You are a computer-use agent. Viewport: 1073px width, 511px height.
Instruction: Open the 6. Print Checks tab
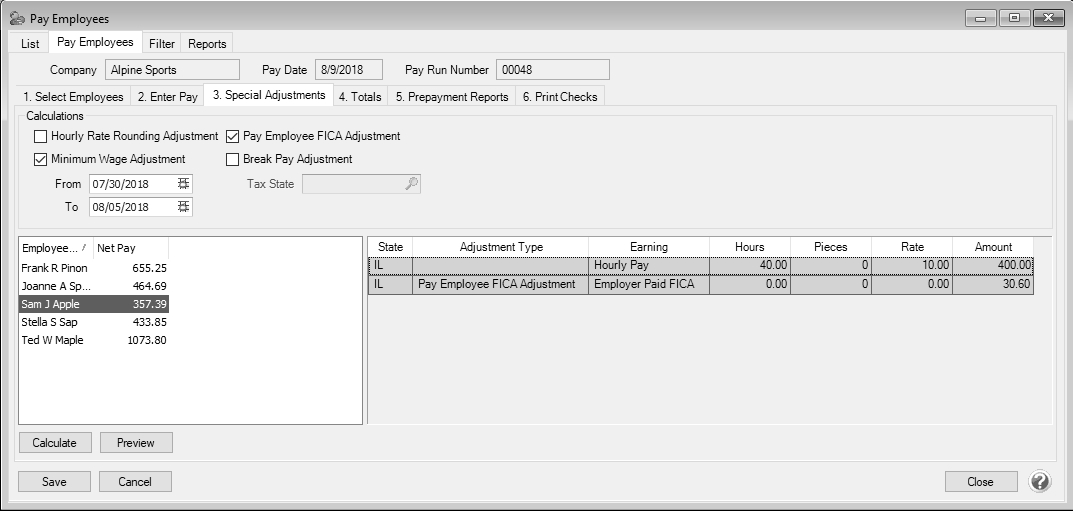[560, 97]
